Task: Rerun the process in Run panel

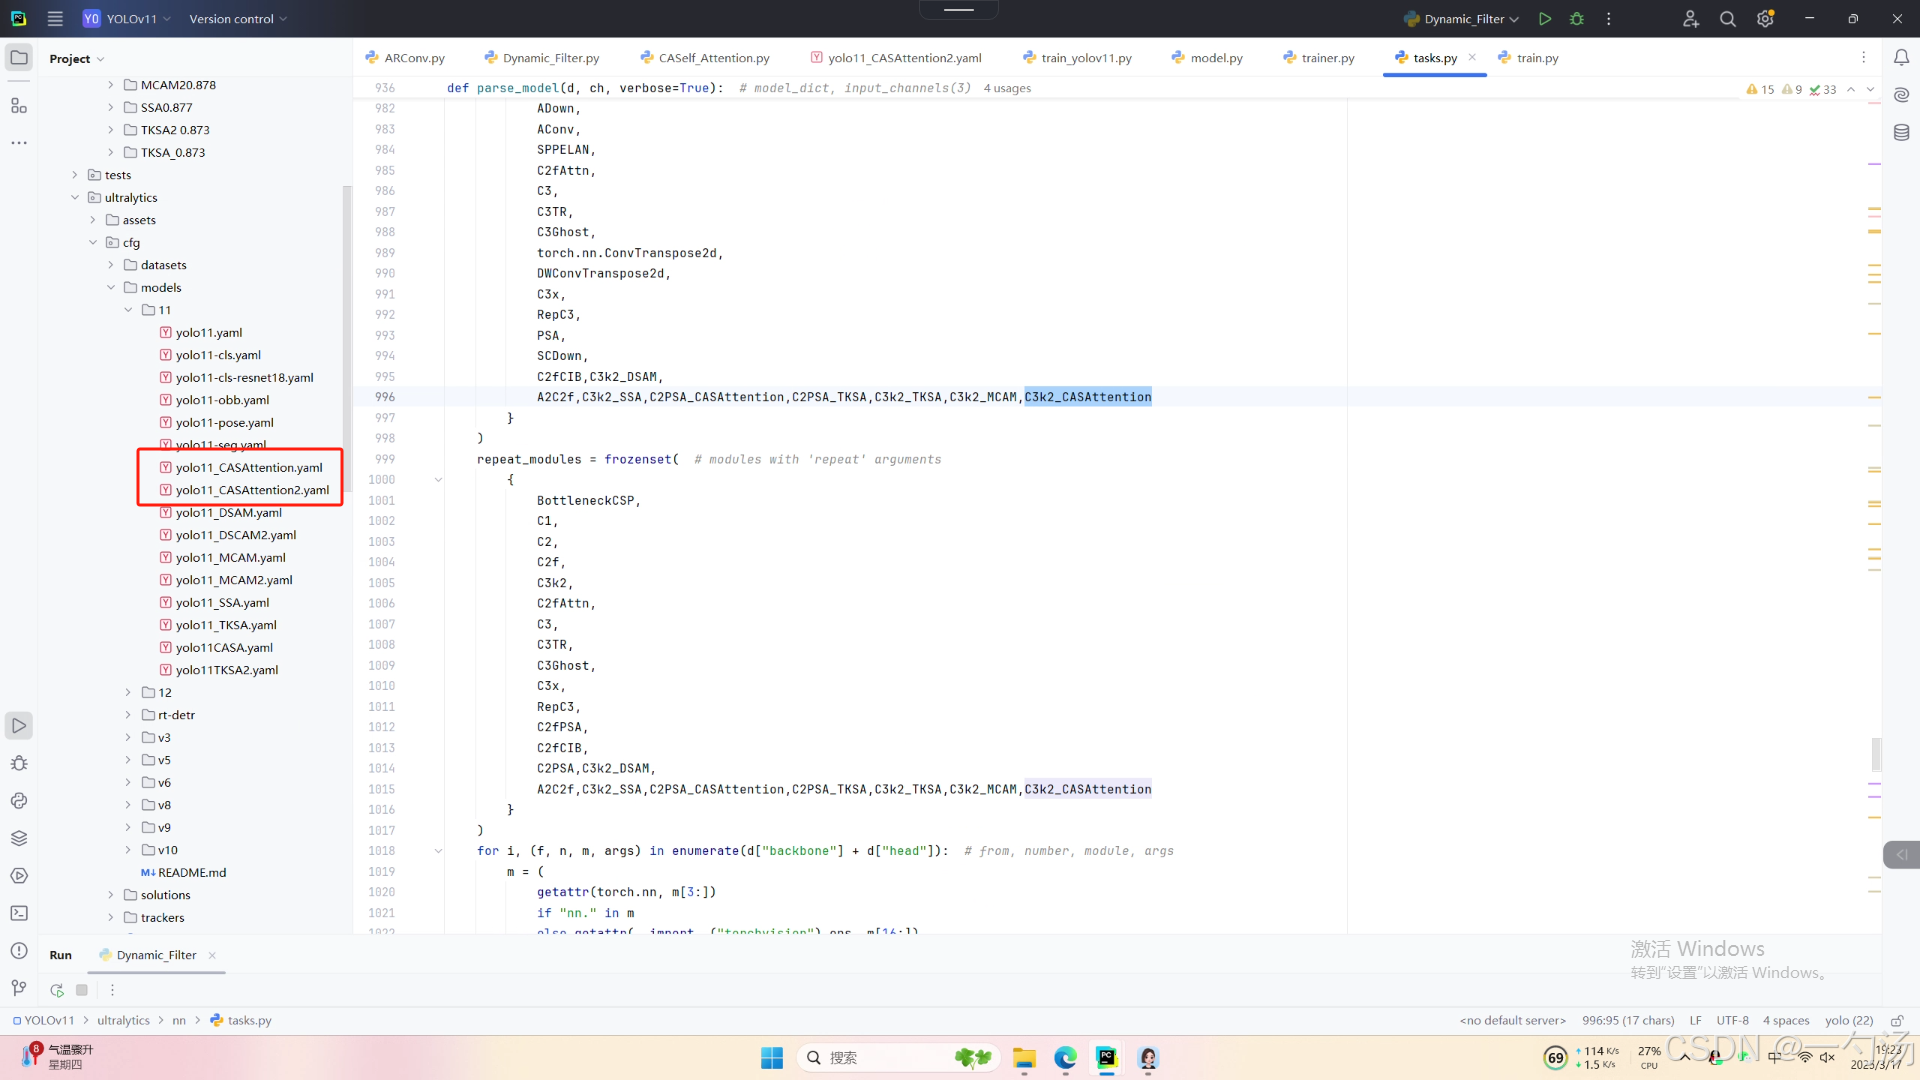Action: tap(57, 990)
